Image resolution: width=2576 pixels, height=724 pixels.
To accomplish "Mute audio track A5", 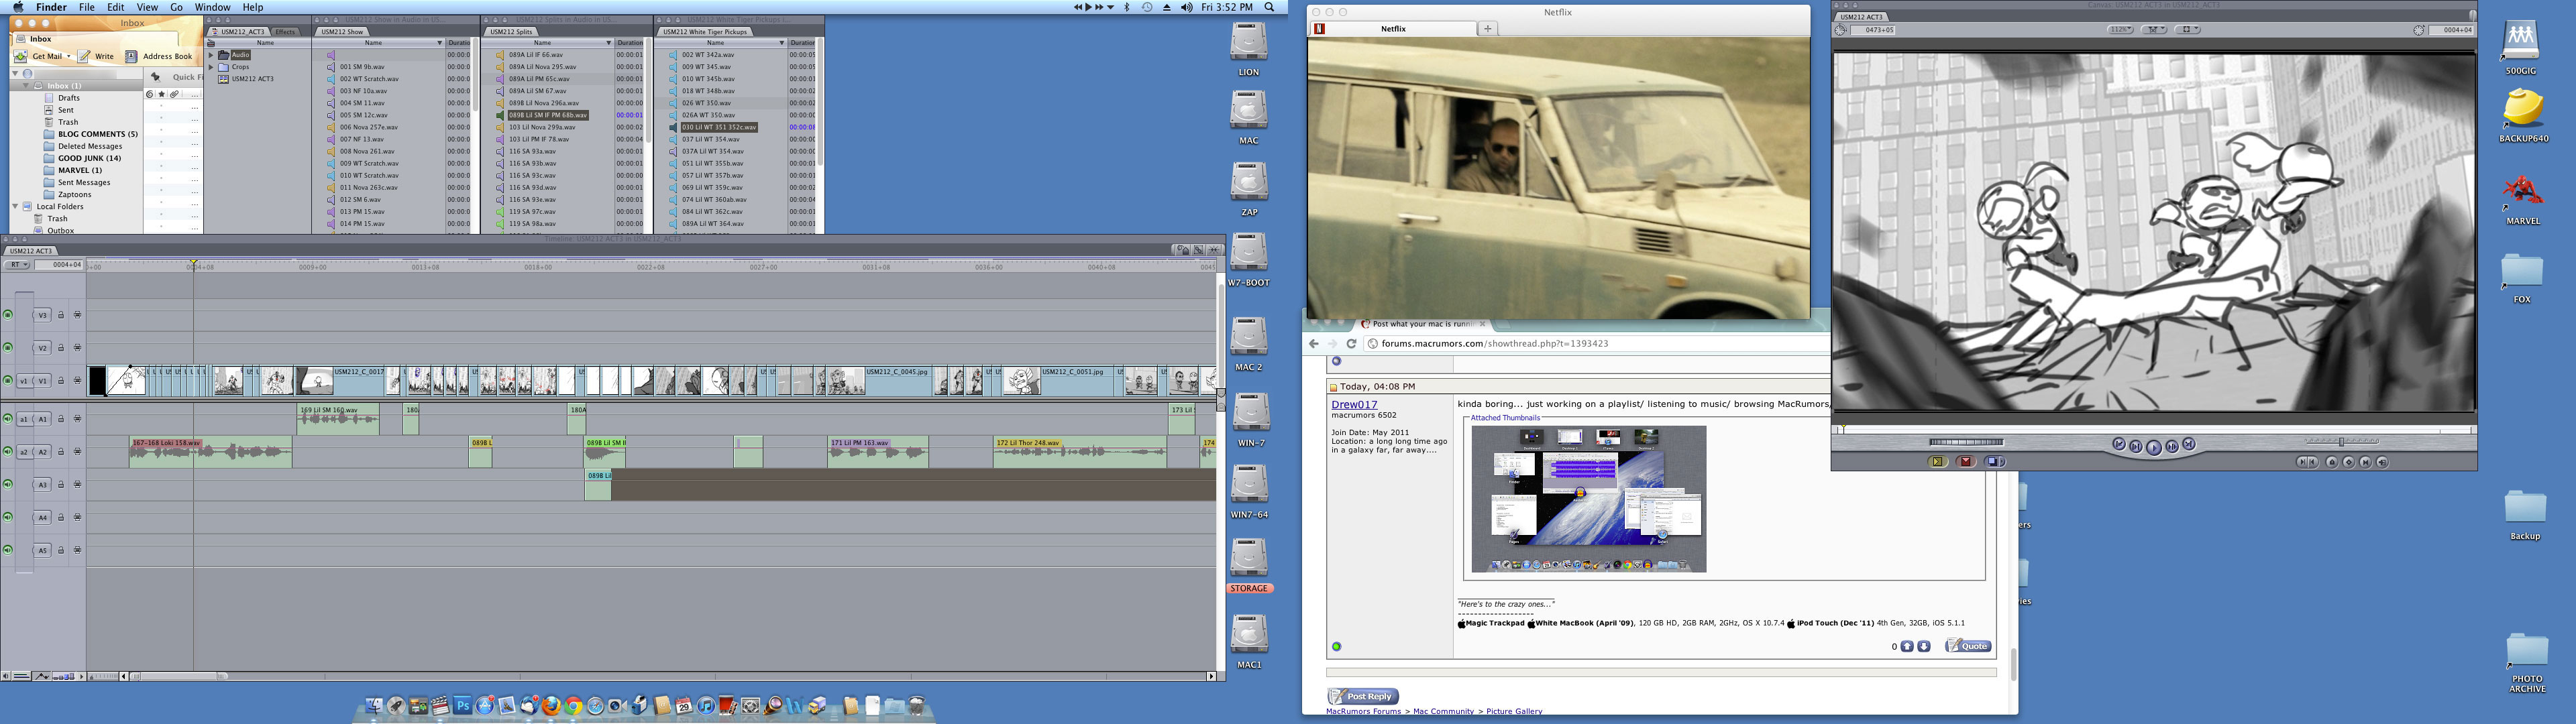I will pyautogui.click(x=7, y=550).
